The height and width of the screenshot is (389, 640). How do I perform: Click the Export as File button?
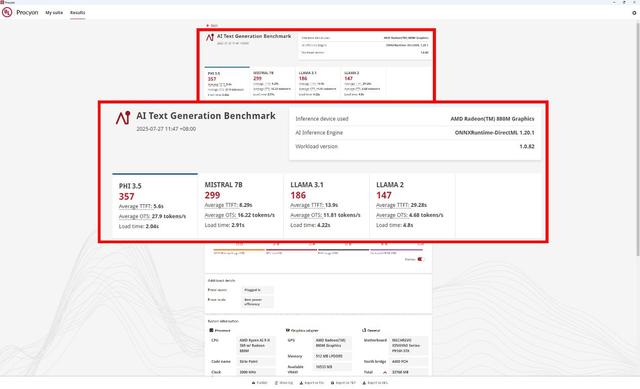[312, 383]
